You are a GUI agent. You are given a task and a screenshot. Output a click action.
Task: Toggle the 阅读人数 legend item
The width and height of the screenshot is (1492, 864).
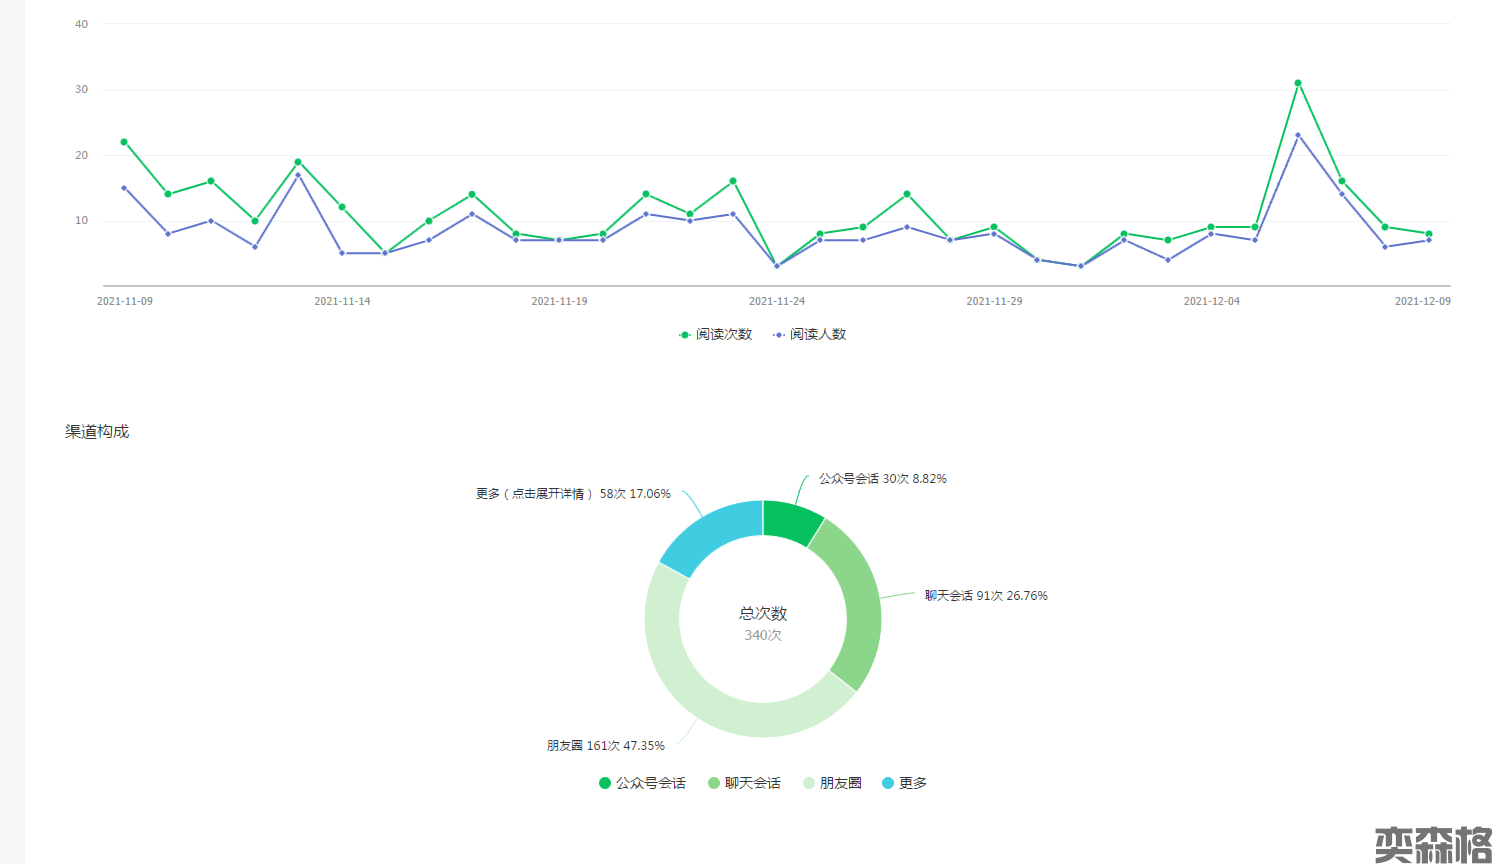click(809, 334)
